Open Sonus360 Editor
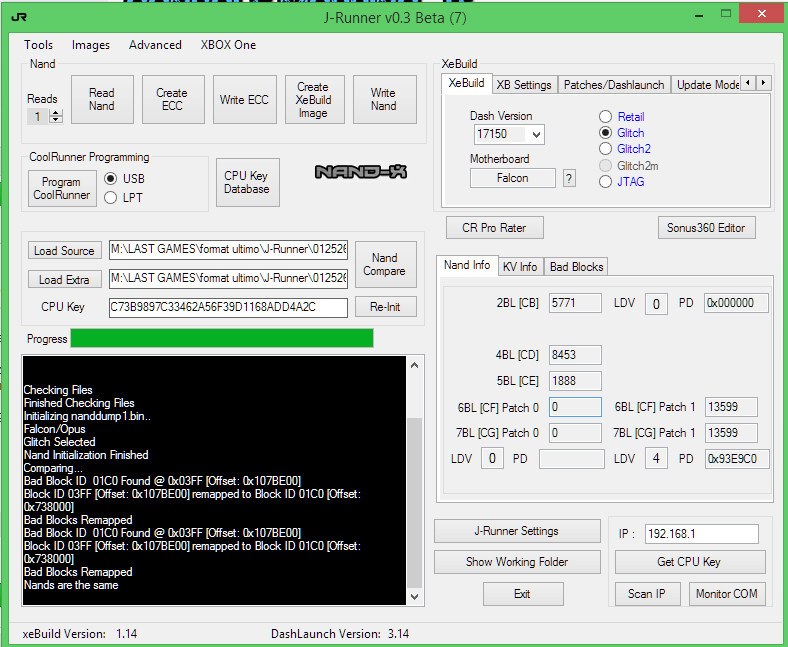Image resolution: width=788 pixels, height=647 pixels. (x=706, y=228)
